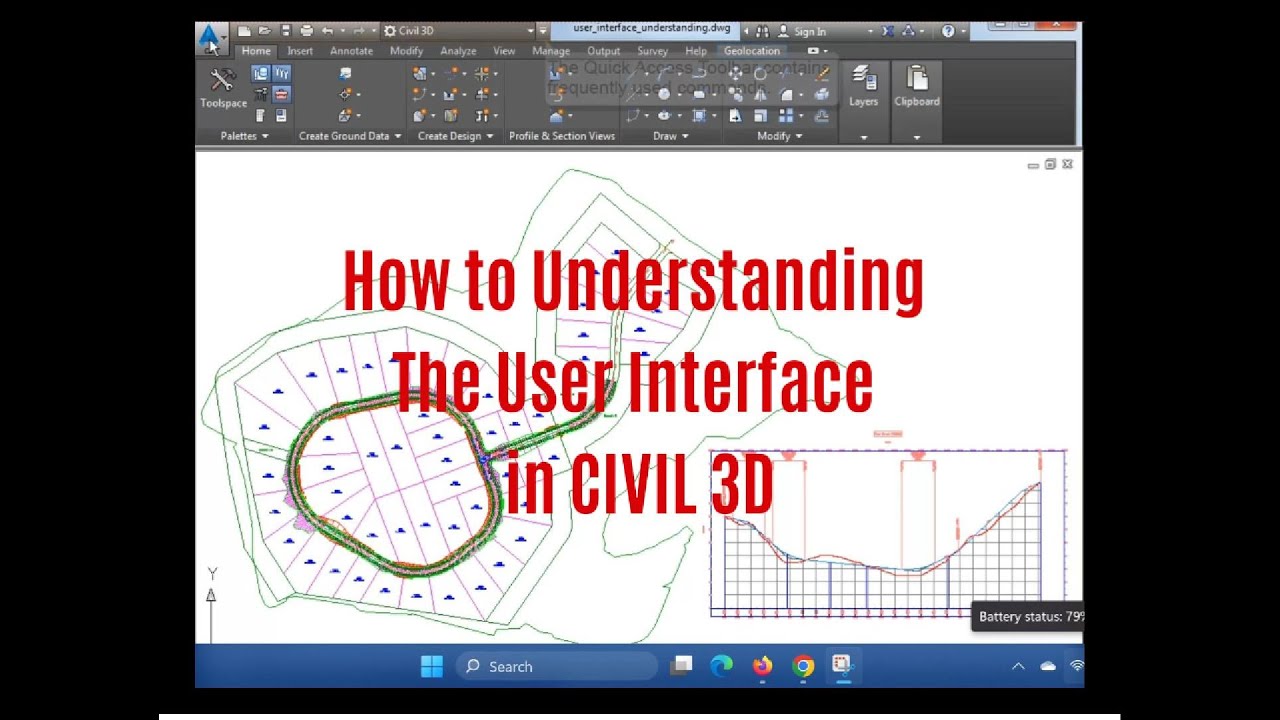The height and width of the screenshot is (720, 1280).
Task: Toggle the Settings tab palette button
Action: click(x=281, y=73)
